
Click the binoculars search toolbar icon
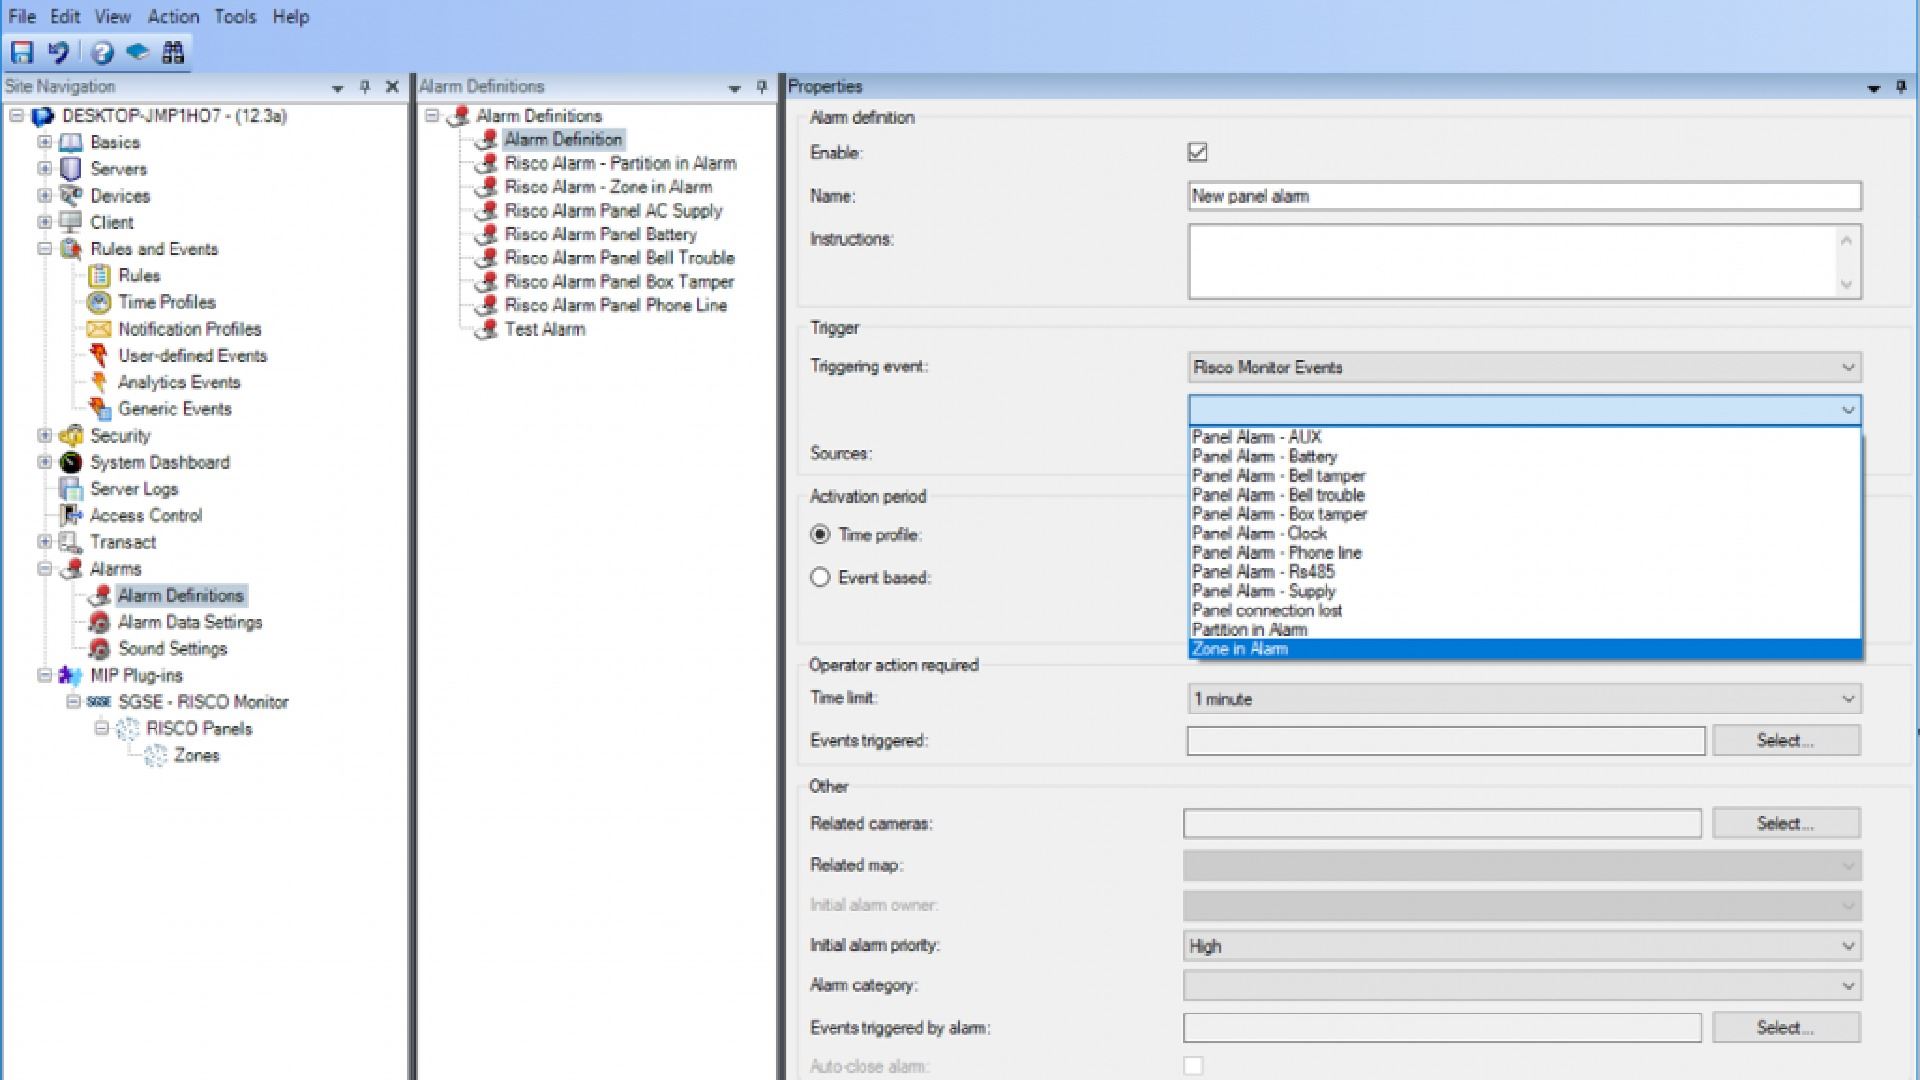click(x=173, y=52)
